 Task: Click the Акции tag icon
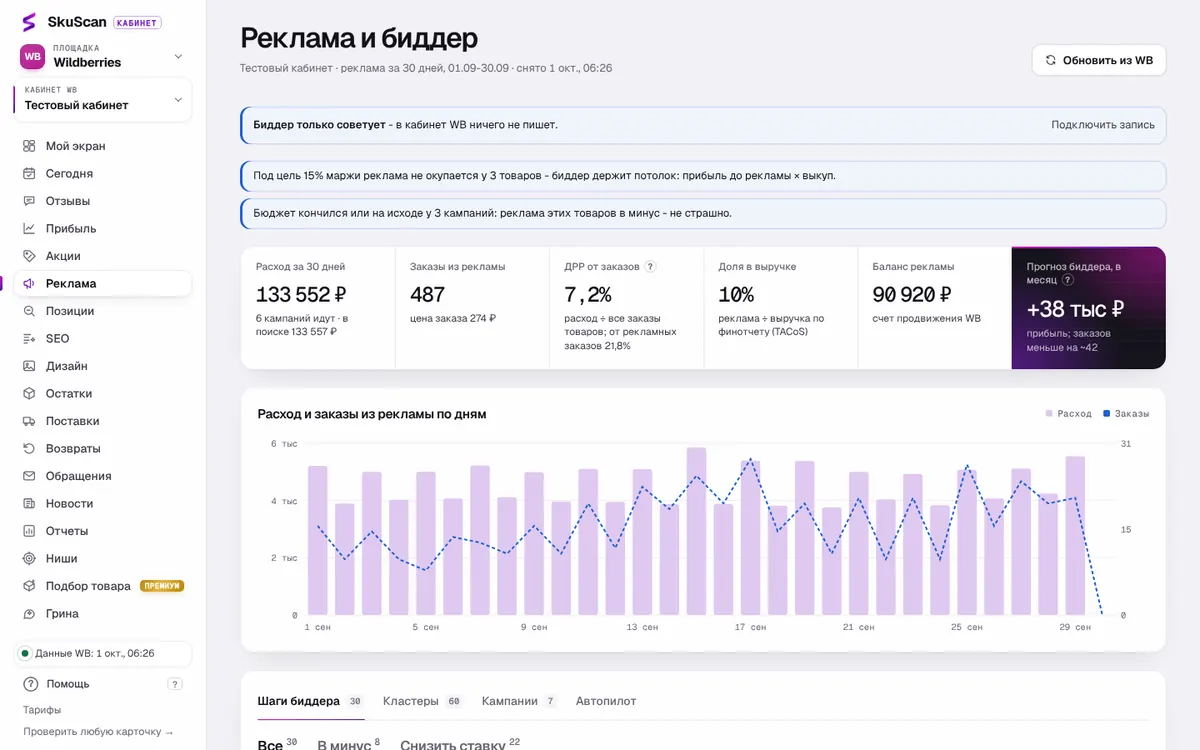coord(29,256)
